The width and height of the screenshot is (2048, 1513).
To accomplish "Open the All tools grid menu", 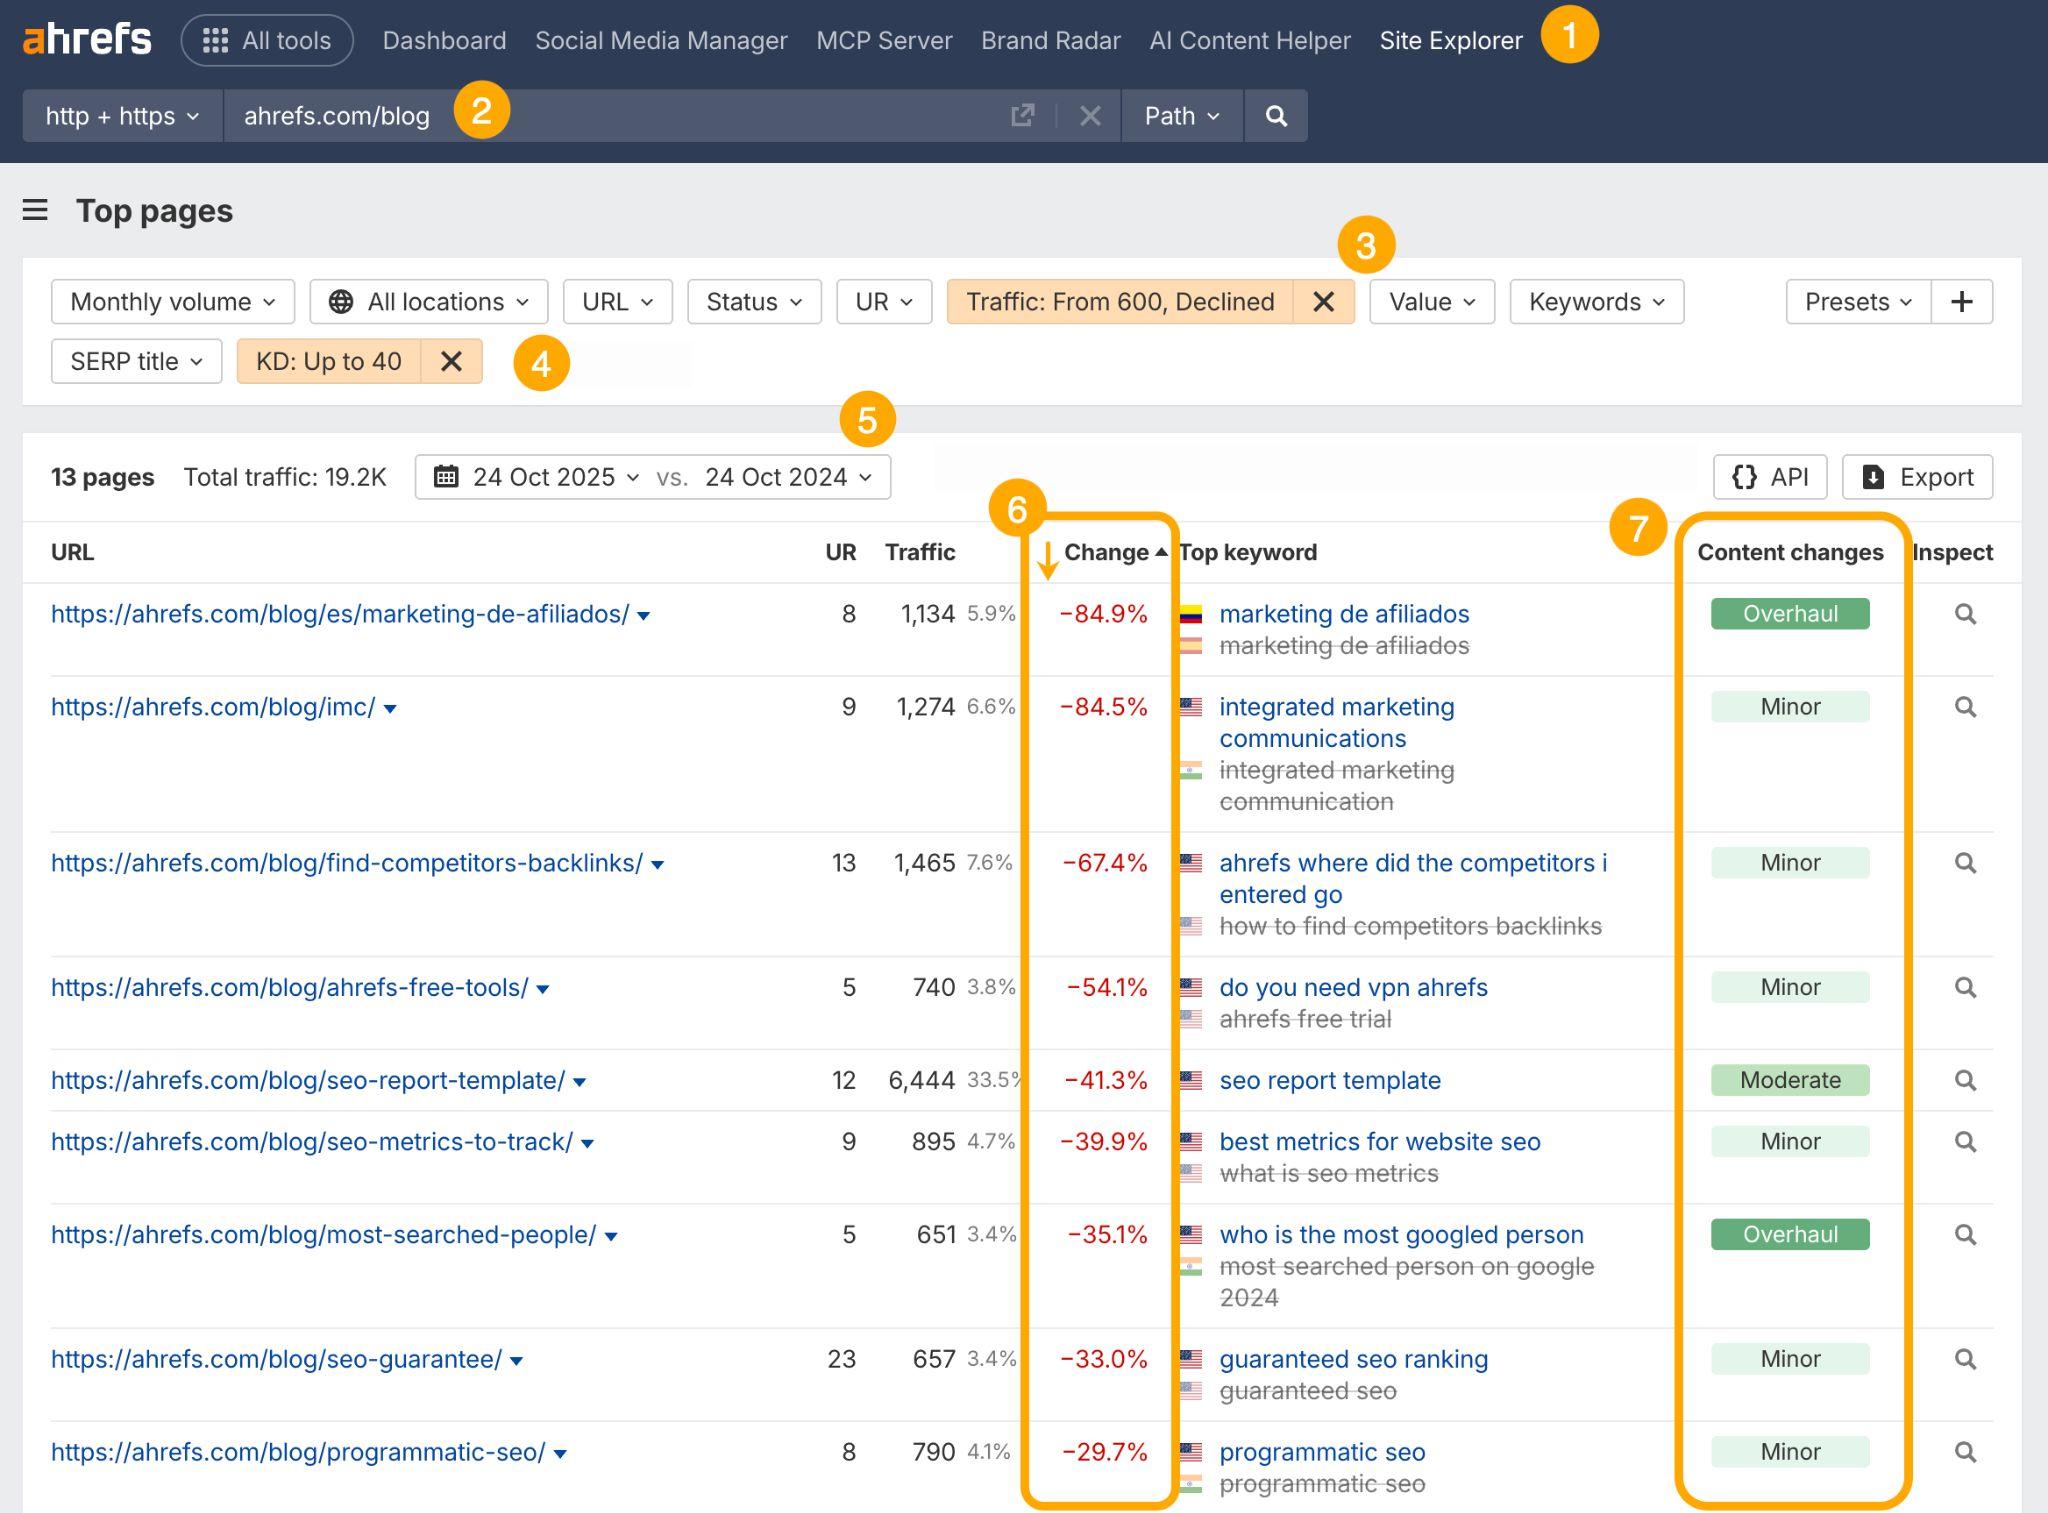I will (x=266, y=40).
